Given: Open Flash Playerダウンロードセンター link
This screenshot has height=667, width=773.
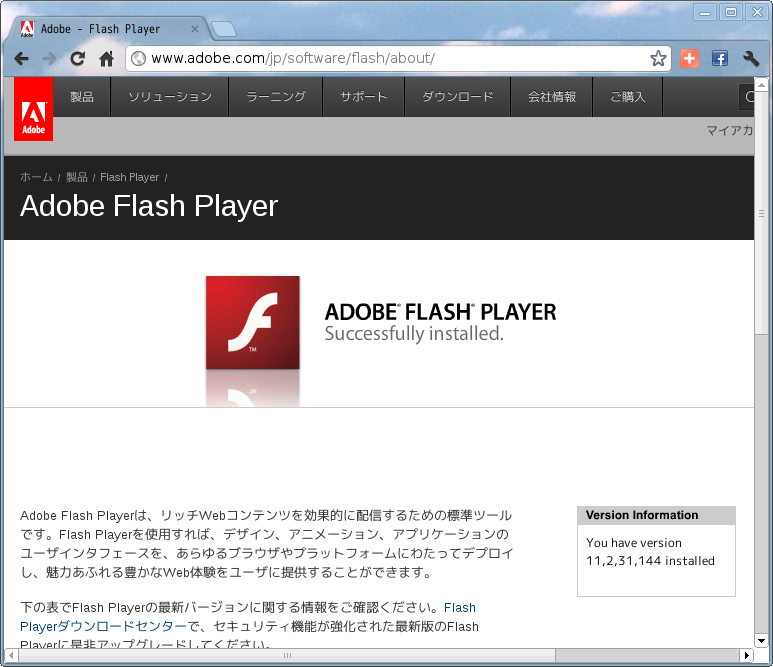Looking at the screenshot, I should coord(103,627).
